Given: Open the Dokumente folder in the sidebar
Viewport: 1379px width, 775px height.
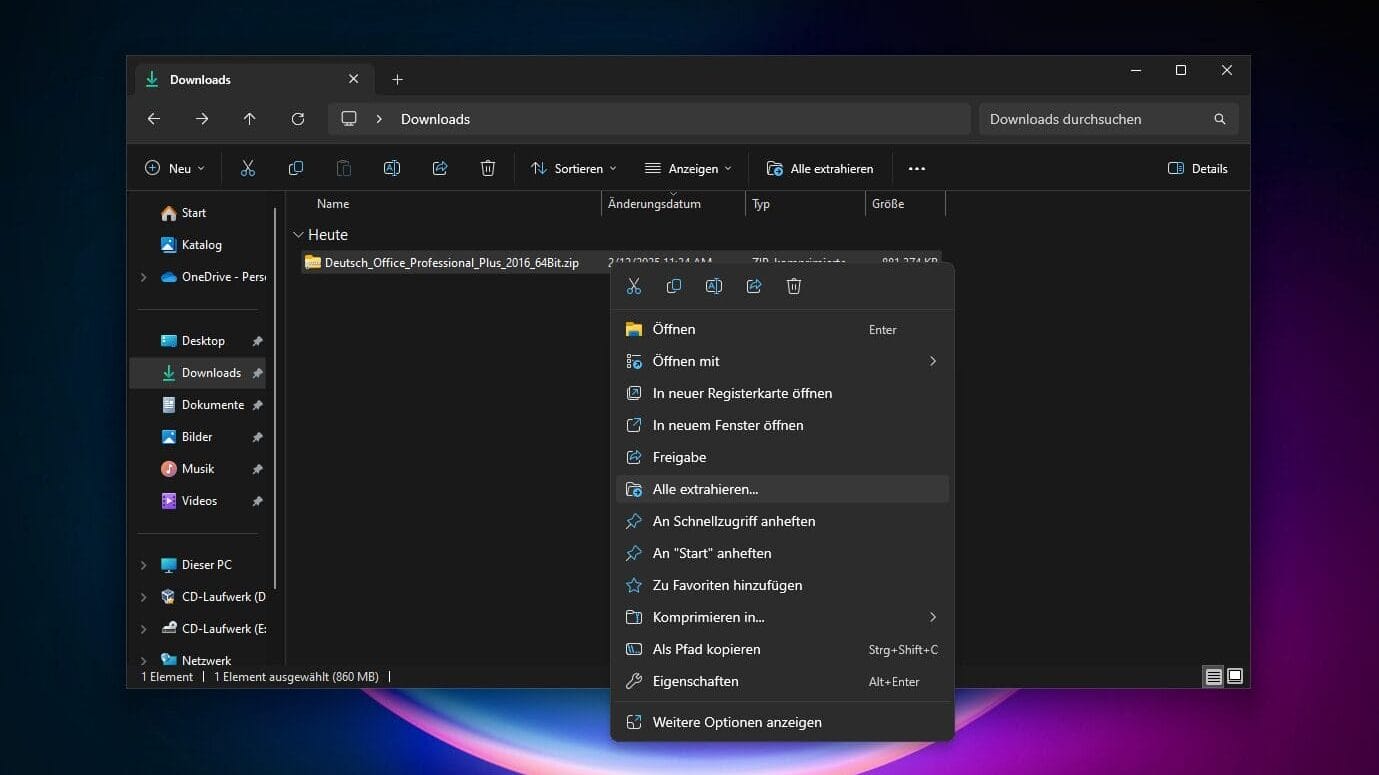Looking at the screenshot, I should [x=212, y=405].
